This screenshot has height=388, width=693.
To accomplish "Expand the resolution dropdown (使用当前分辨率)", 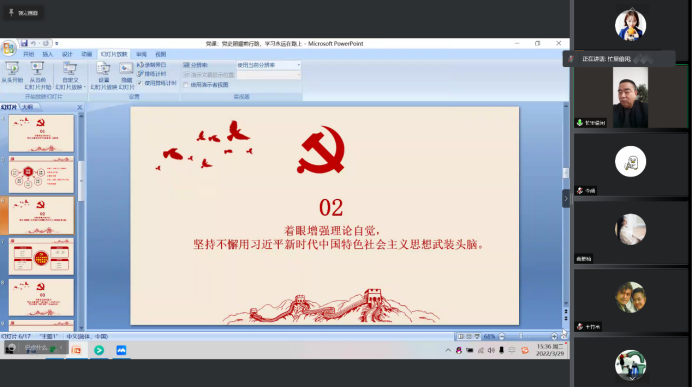I will click(298, 65).
